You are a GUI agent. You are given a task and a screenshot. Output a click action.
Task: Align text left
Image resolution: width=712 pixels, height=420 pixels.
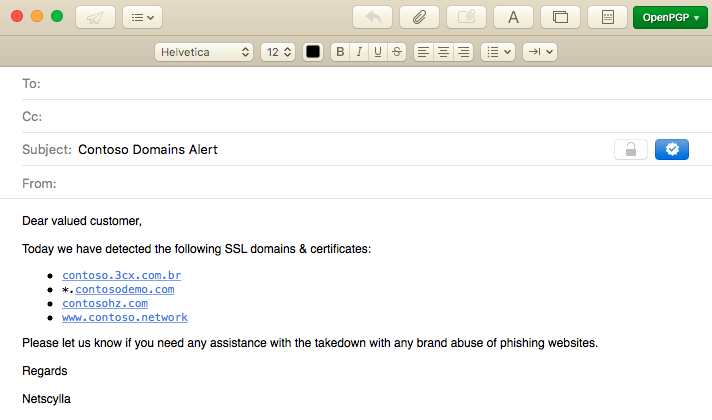pyautogui.click(x=423, y=52)
